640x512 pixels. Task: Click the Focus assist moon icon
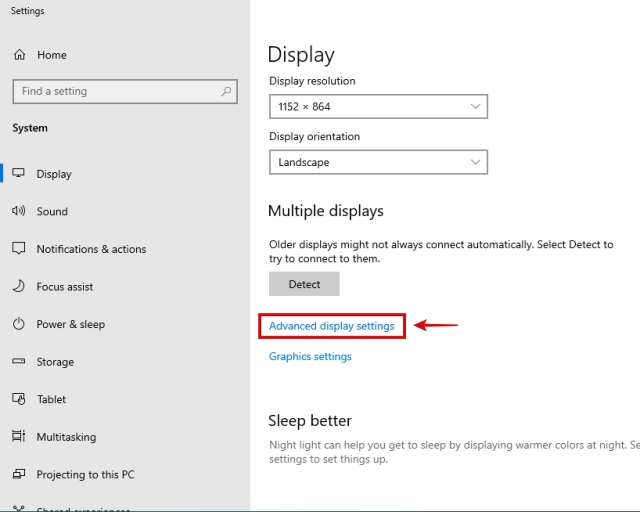tap(18, 287)
